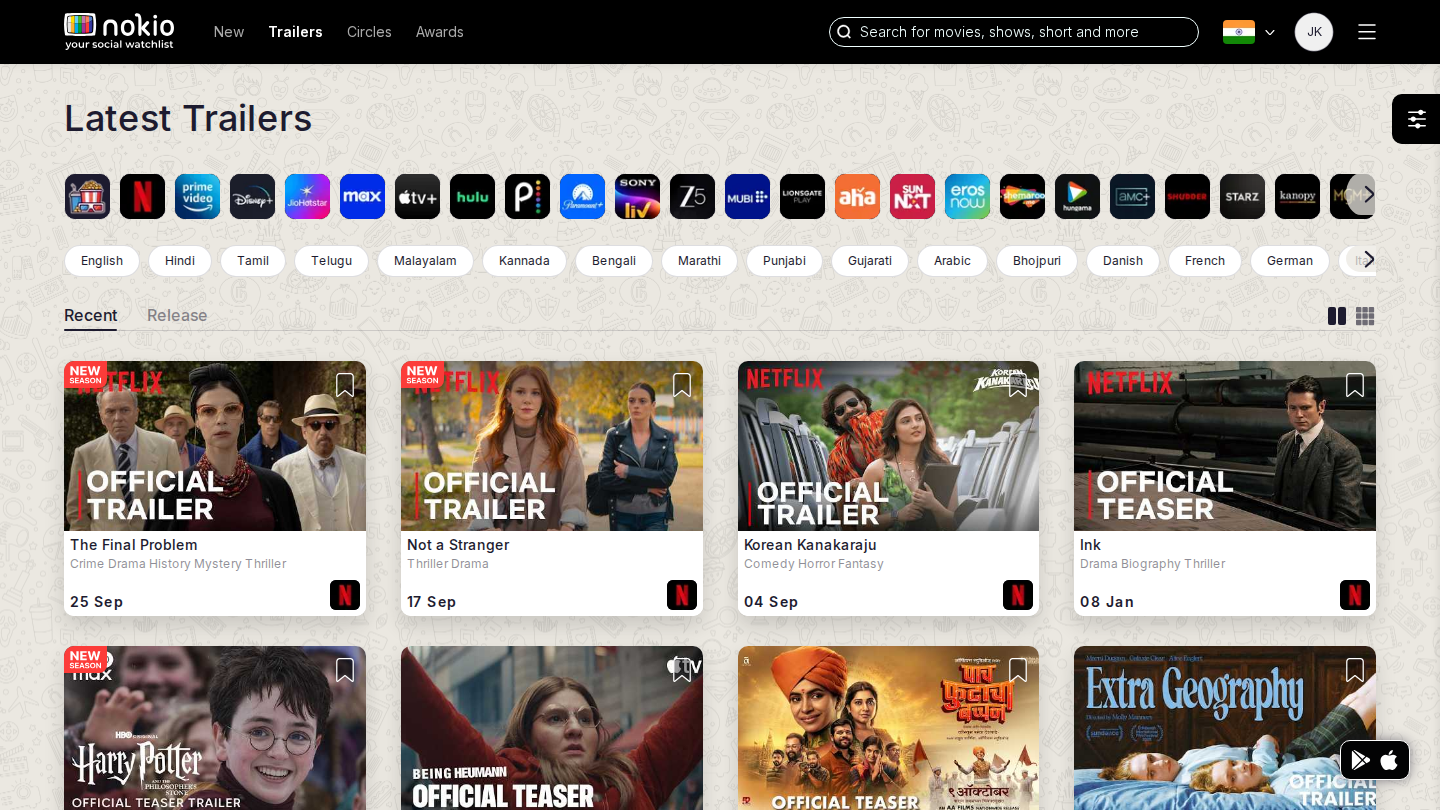Select the Prime Video provider icon
1440x810 pixels.
197,196
